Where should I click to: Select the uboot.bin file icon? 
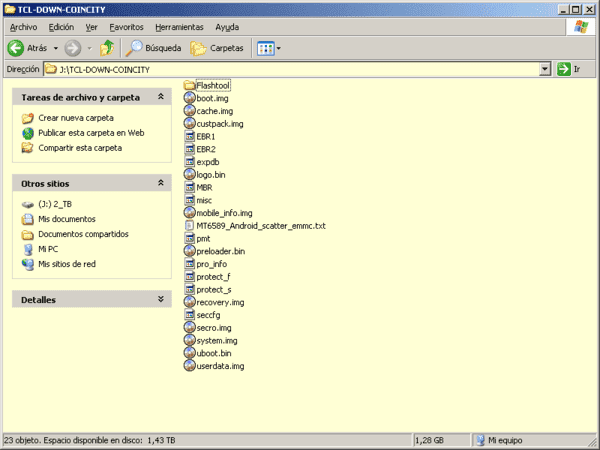click(189, 352)
